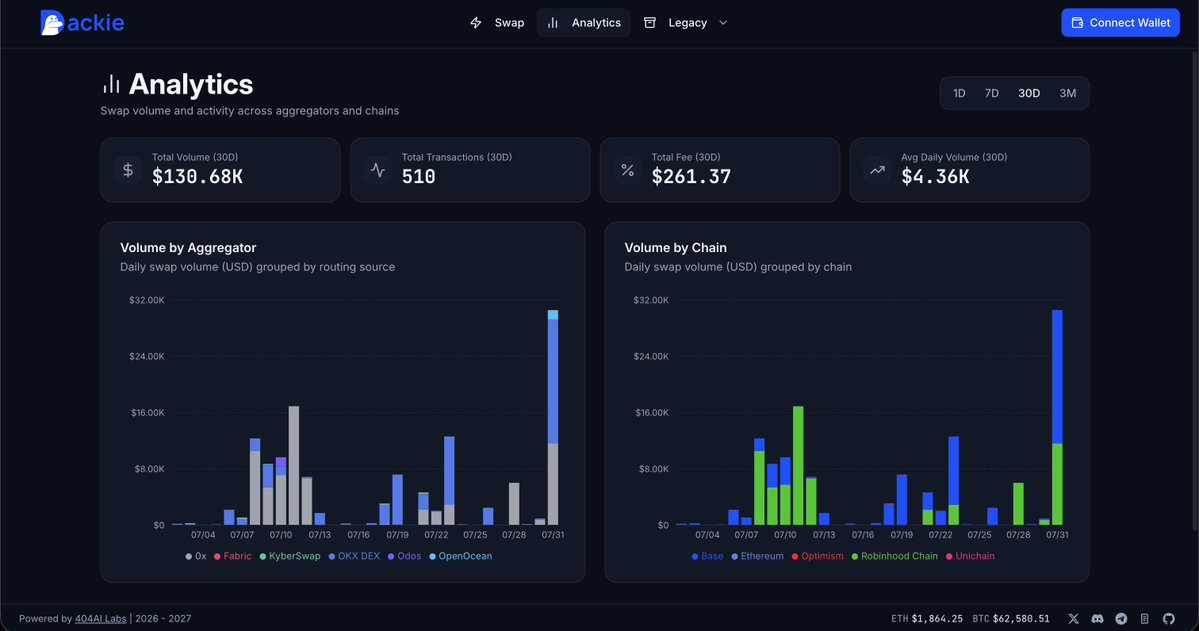Click the archive box Legacy icon
The image size is (1199, 631).
tap(650, 23)
